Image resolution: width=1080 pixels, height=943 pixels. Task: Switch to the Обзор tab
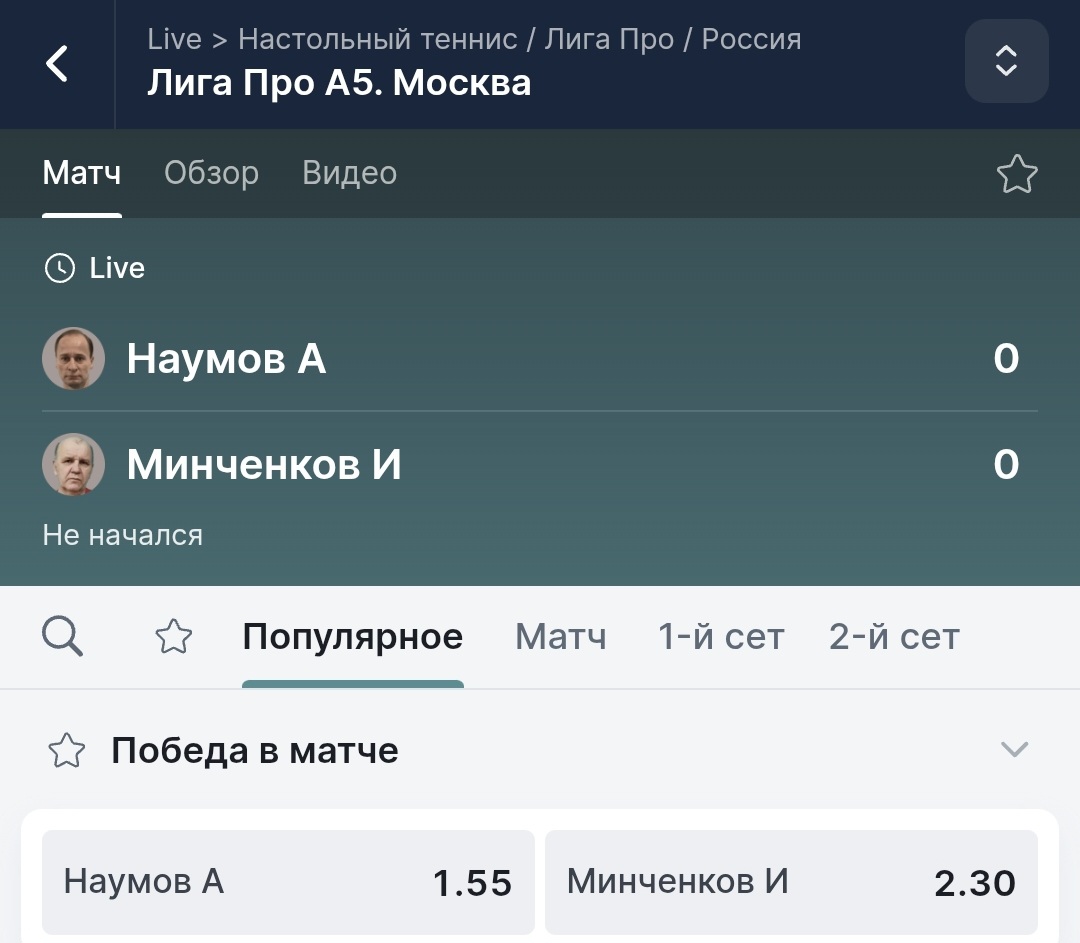point(211,173)
